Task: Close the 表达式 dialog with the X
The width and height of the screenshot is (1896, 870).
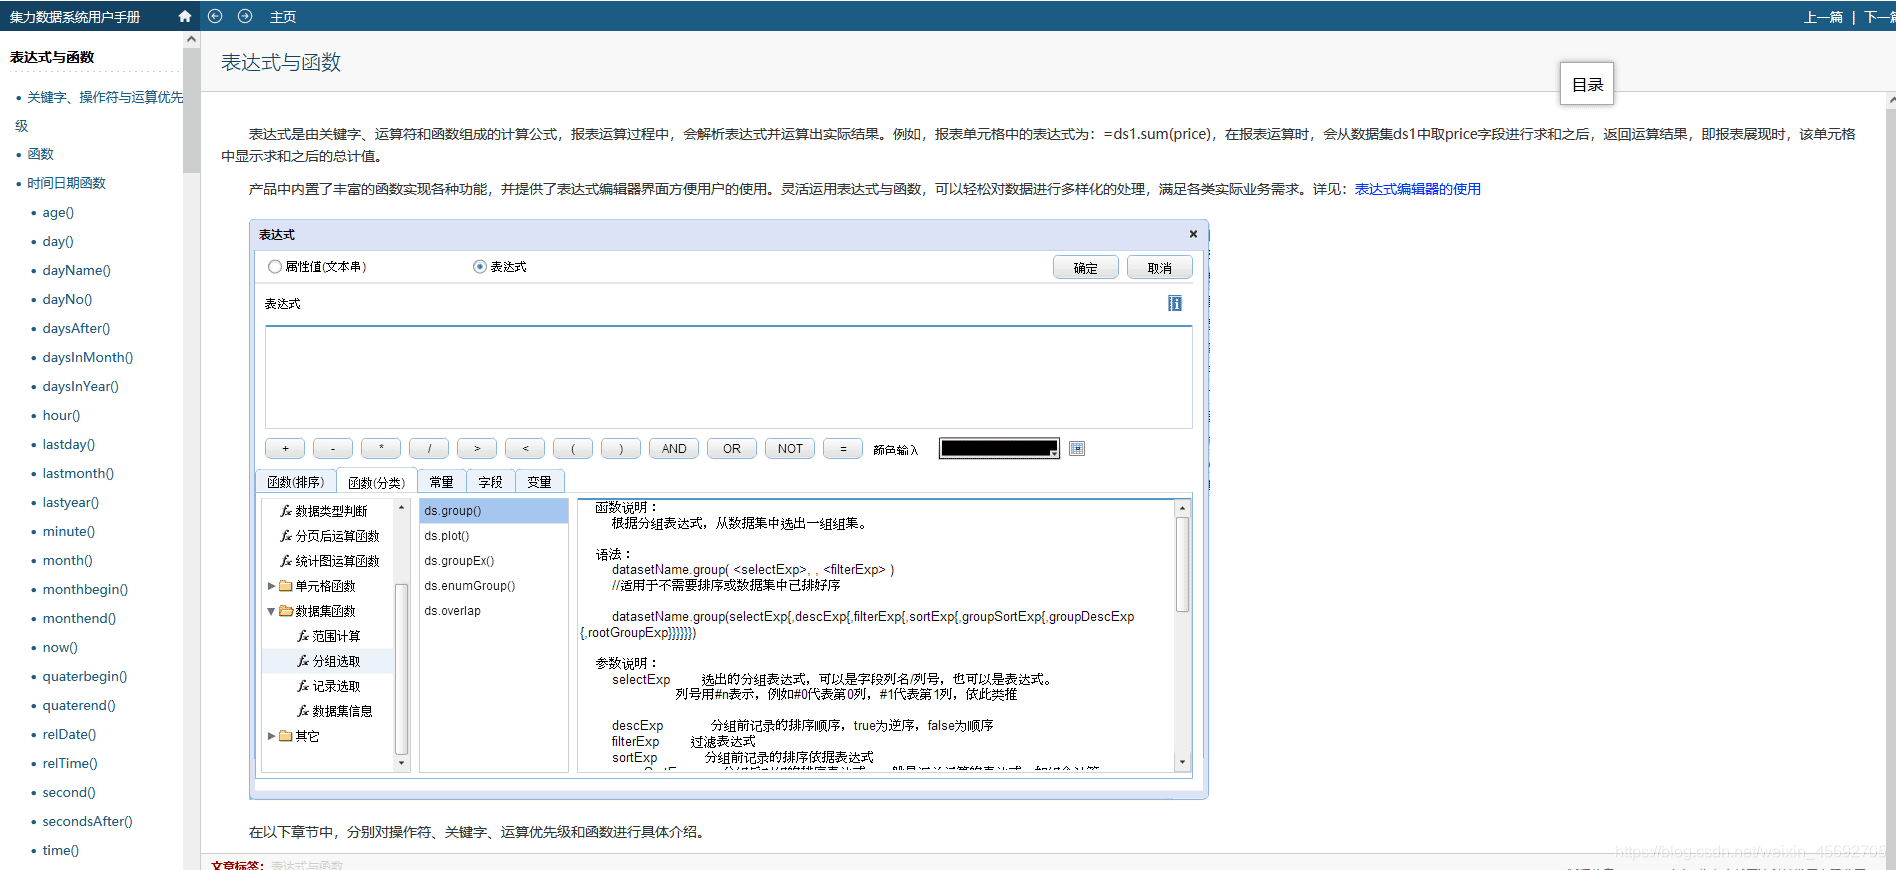Action: pyautogui.click(x=1193, y=234)
